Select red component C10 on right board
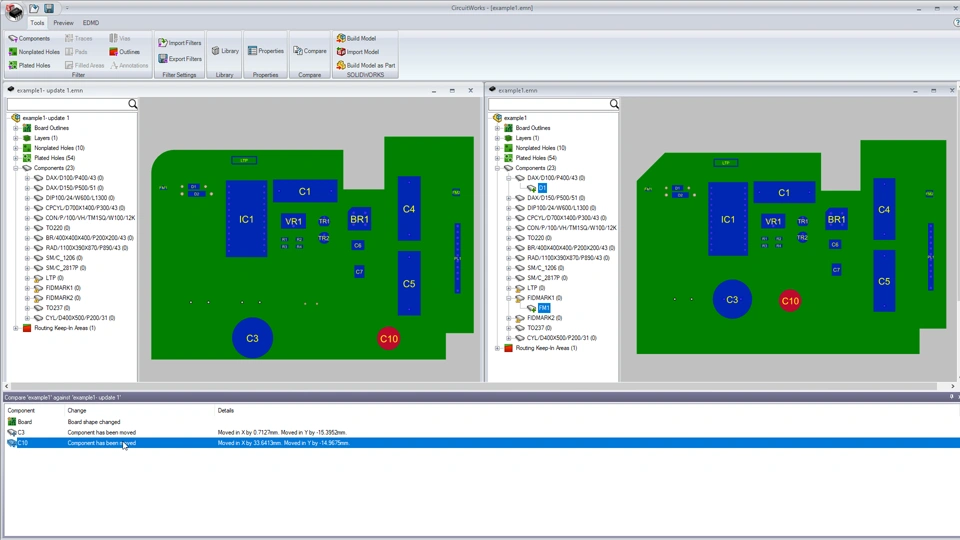Screen dimensions: 960x540 790,301
